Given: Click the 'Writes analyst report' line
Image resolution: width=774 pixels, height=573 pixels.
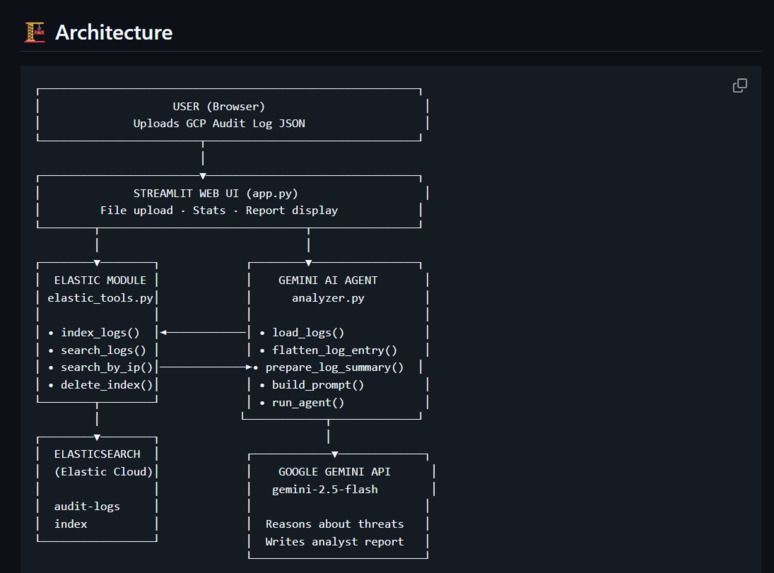Looking at the screenshot, I should click(x=334, y=542).
